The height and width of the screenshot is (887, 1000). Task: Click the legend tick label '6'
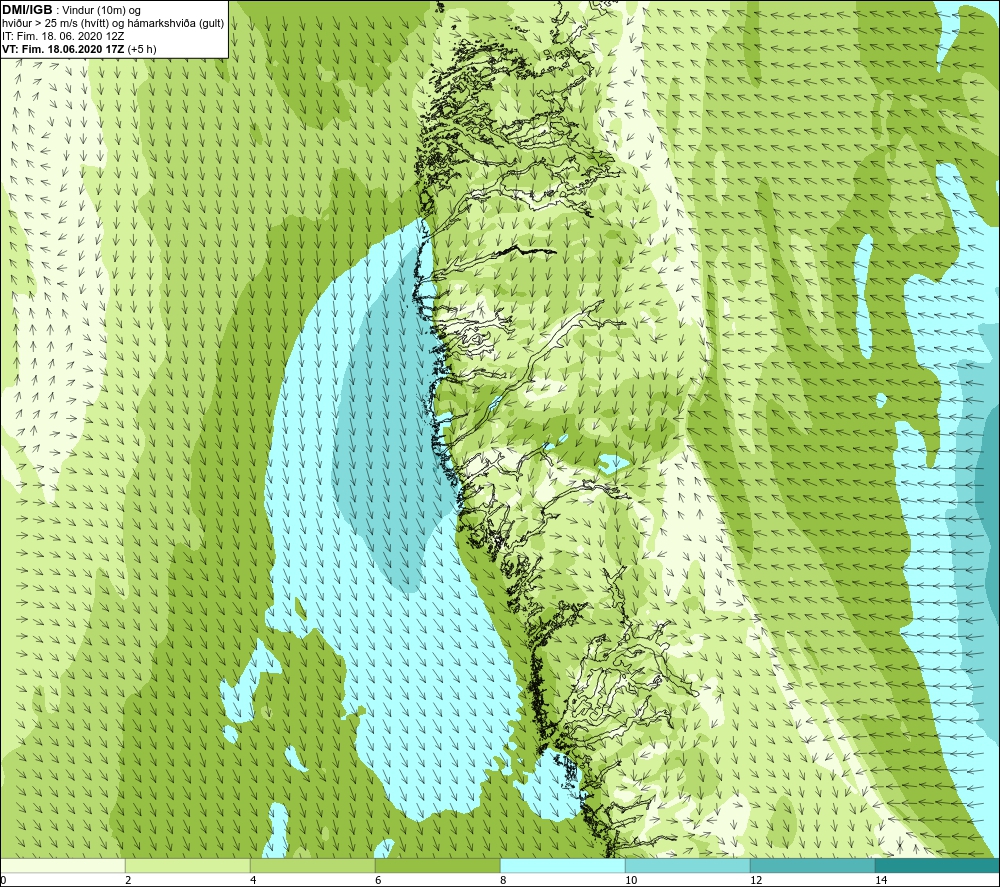(378, 880)
